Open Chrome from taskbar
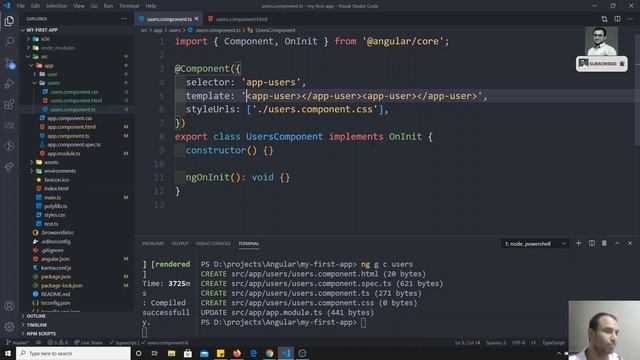 coord(269,353)
